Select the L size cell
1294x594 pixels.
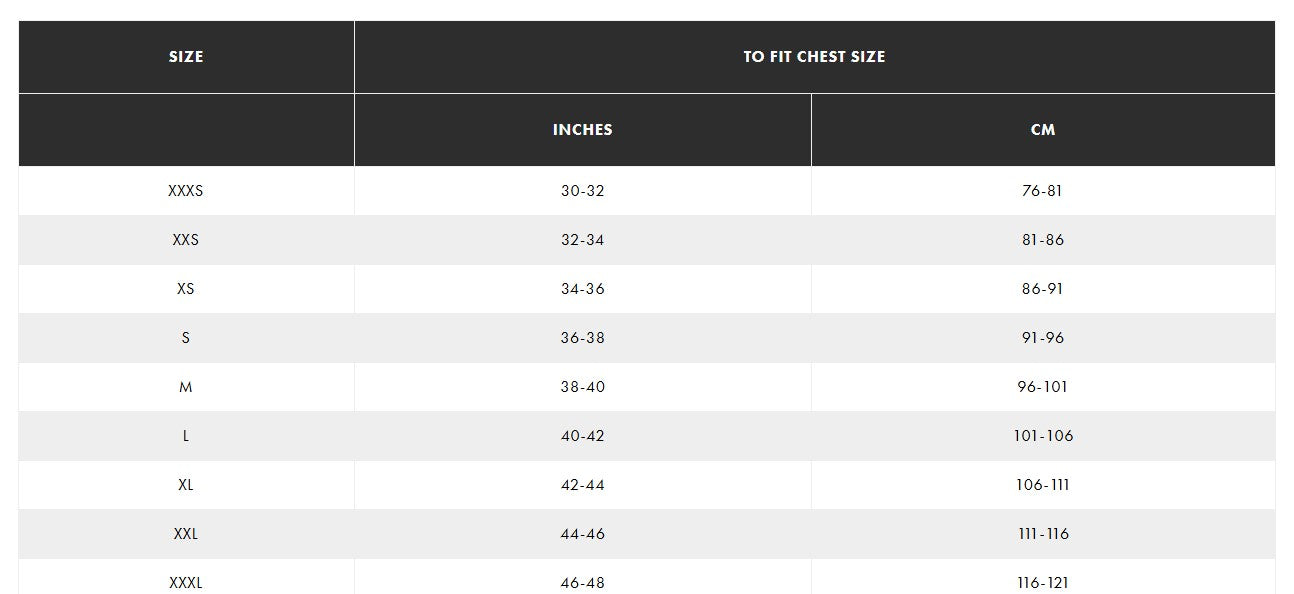186,436
